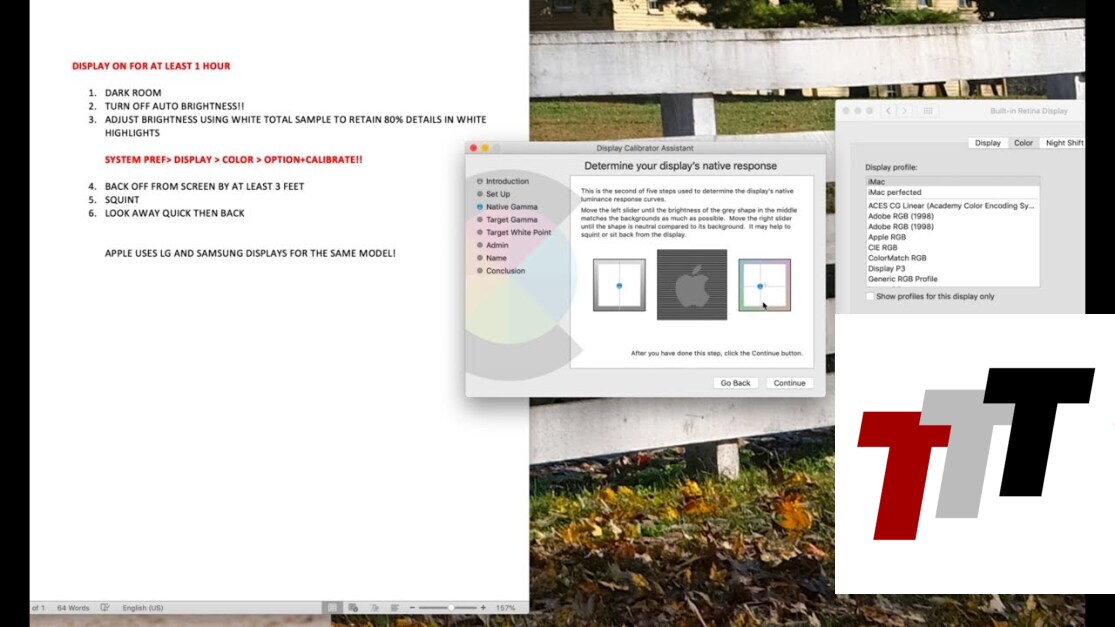Enable Show profiles for this display only
Viewport: 1115px width, 627px height.
coord(871,297)
